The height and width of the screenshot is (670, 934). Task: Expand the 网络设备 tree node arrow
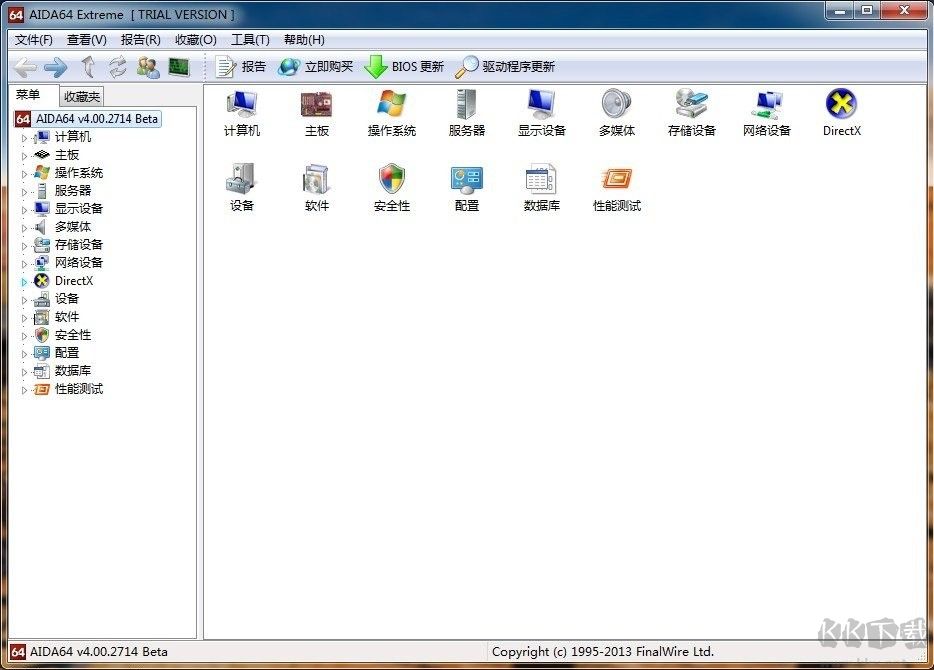(24, 264)
